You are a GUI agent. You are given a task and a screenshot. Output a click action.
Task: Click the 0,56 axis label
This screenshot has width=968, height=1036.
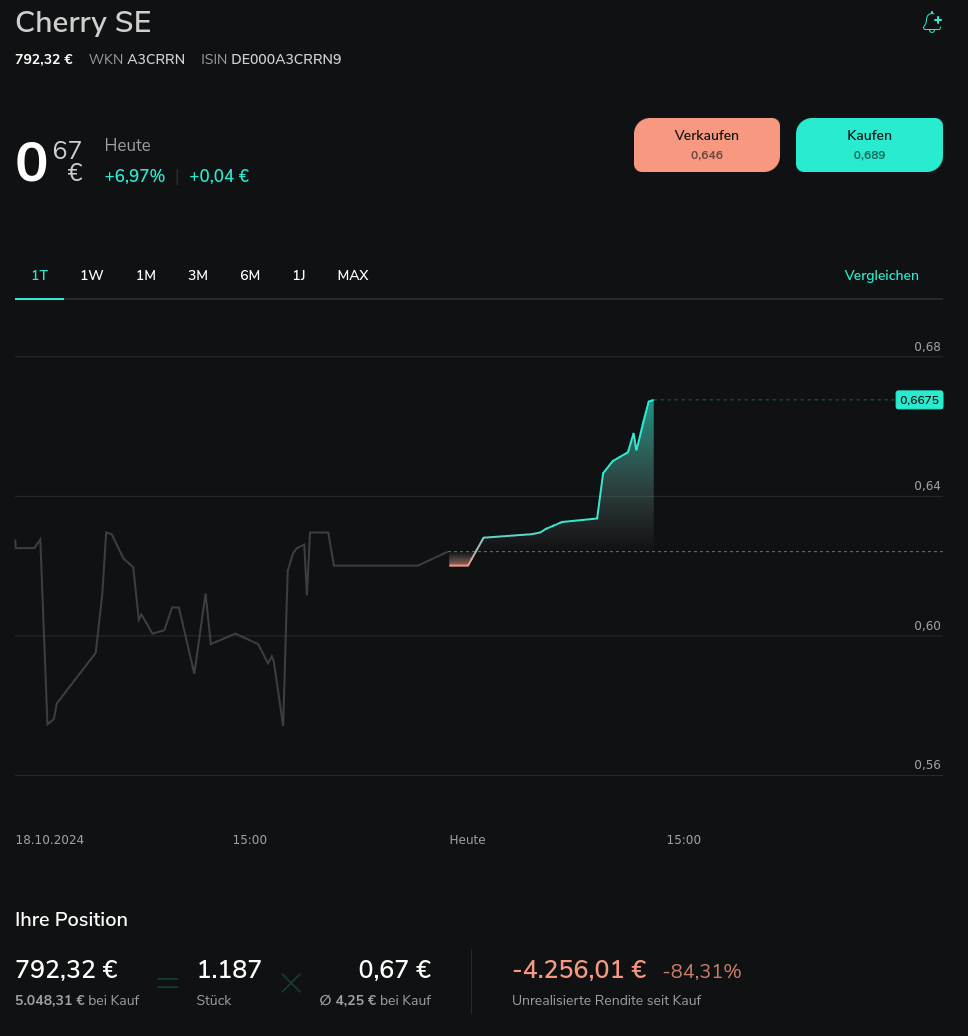pos(927,764)
